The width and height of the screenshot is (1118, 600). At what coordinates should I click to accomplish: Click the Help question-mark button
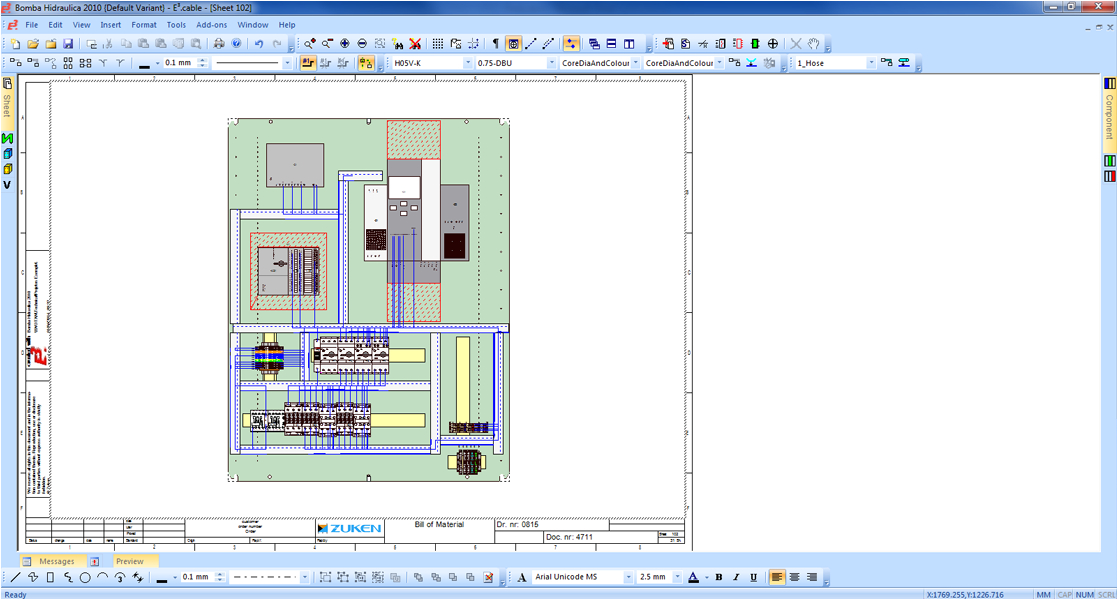tap(237, 43)
